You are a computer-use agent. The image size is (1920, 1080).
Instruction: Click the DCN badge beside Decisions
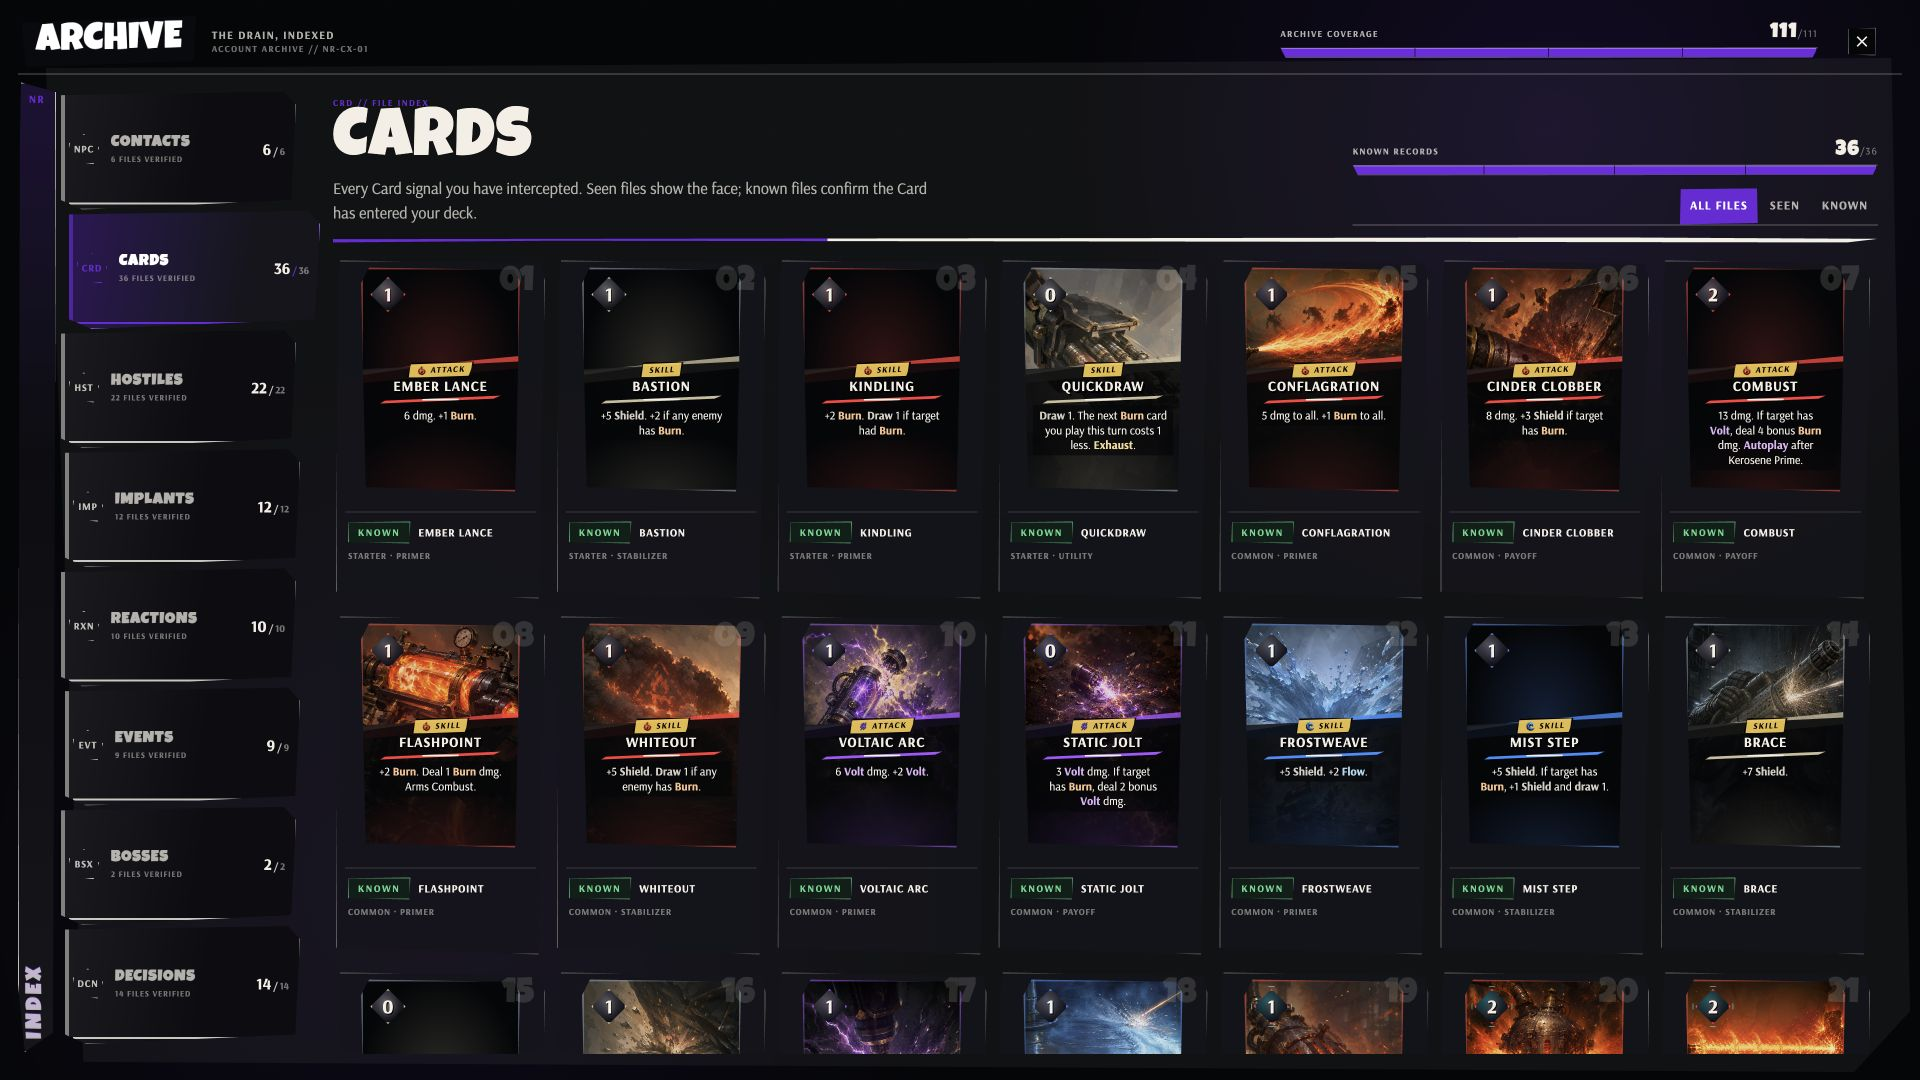[x=88, y=983]
